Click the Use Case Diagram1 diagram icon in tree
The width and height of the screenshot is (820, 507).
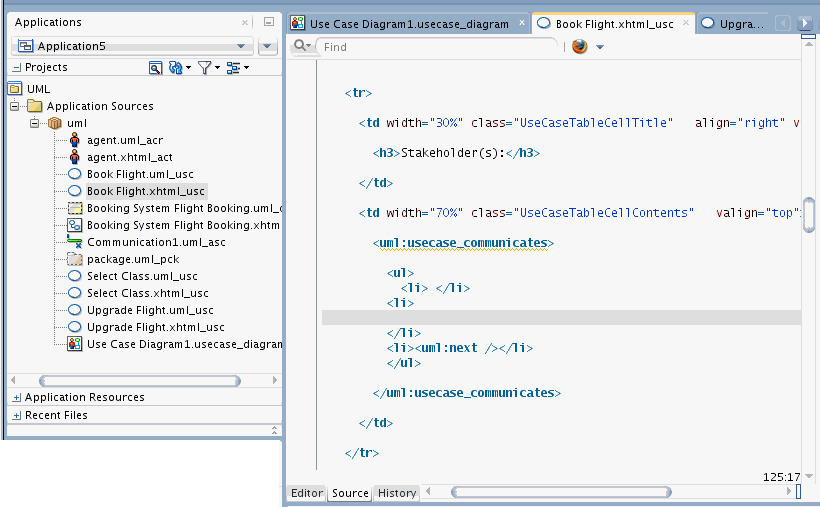coord(75,344)
